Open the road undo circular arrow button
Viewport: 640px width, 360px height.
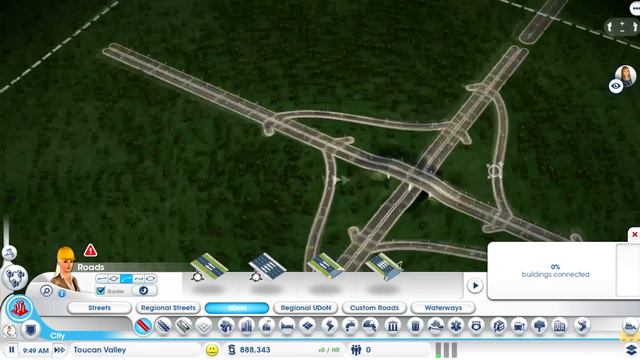pyautogui.click(x=144, y=291)
